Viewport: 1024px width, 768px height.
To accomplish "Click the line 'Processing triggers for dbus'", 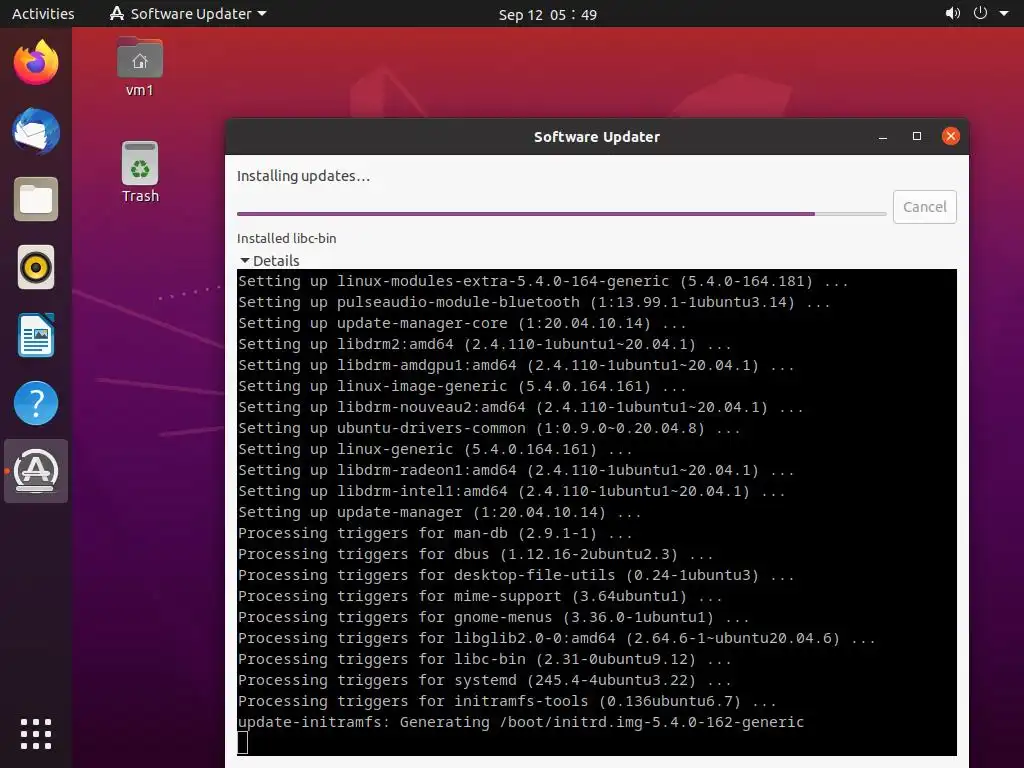I will 475,554.
